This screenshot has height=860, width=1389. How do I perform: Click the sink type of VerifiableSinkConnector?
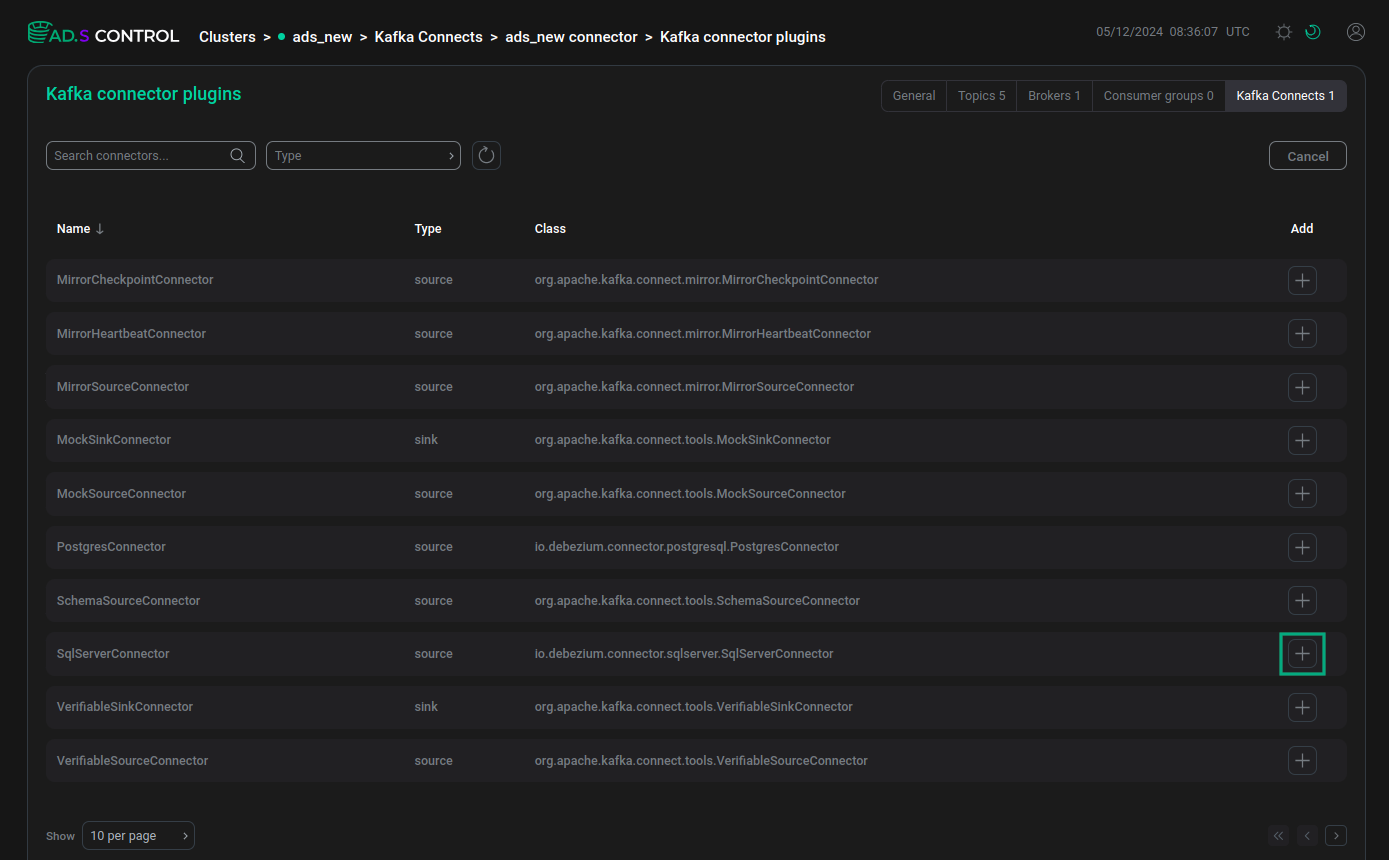click(426, 707)
